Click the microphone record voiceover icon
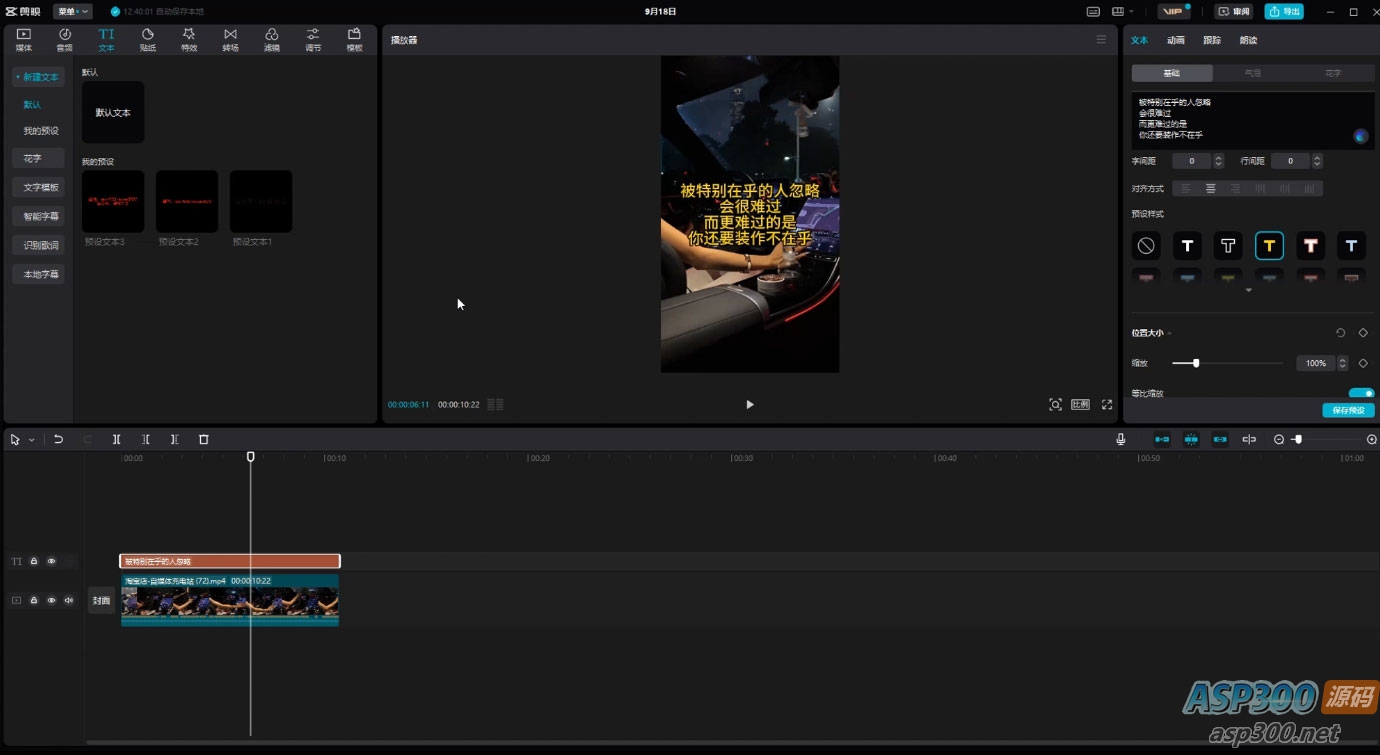 point(1120,439)
